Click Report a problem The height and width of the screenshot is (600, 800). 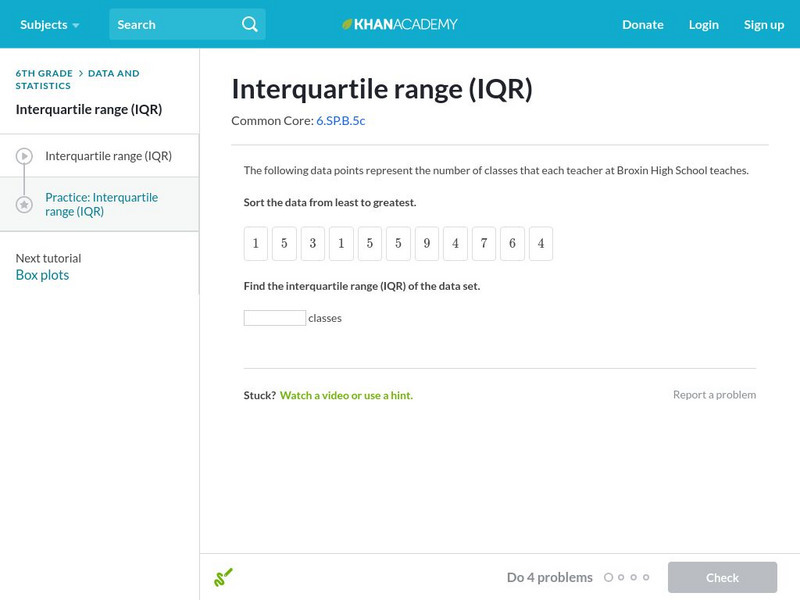[x=714, y=395]
